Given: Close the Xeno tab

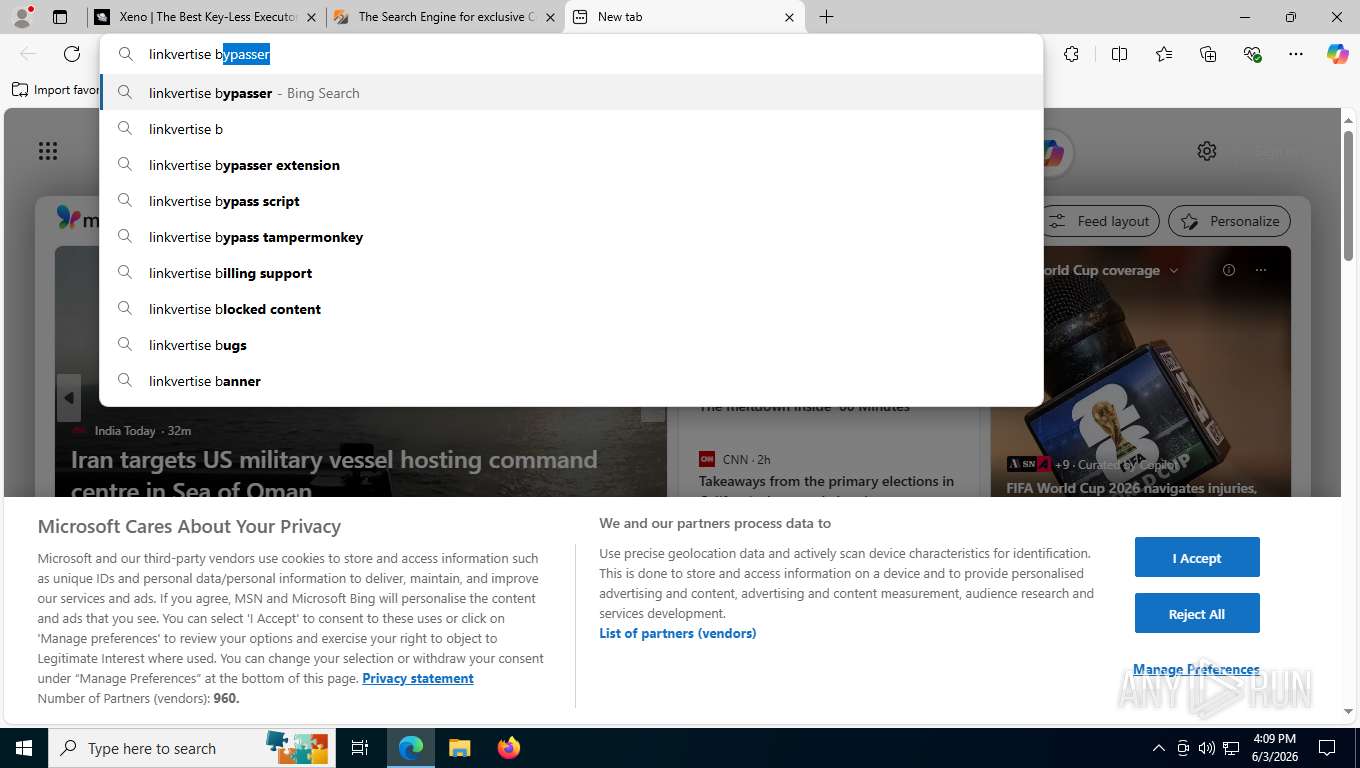Looking at the screenshot, I should pos(311,17).
